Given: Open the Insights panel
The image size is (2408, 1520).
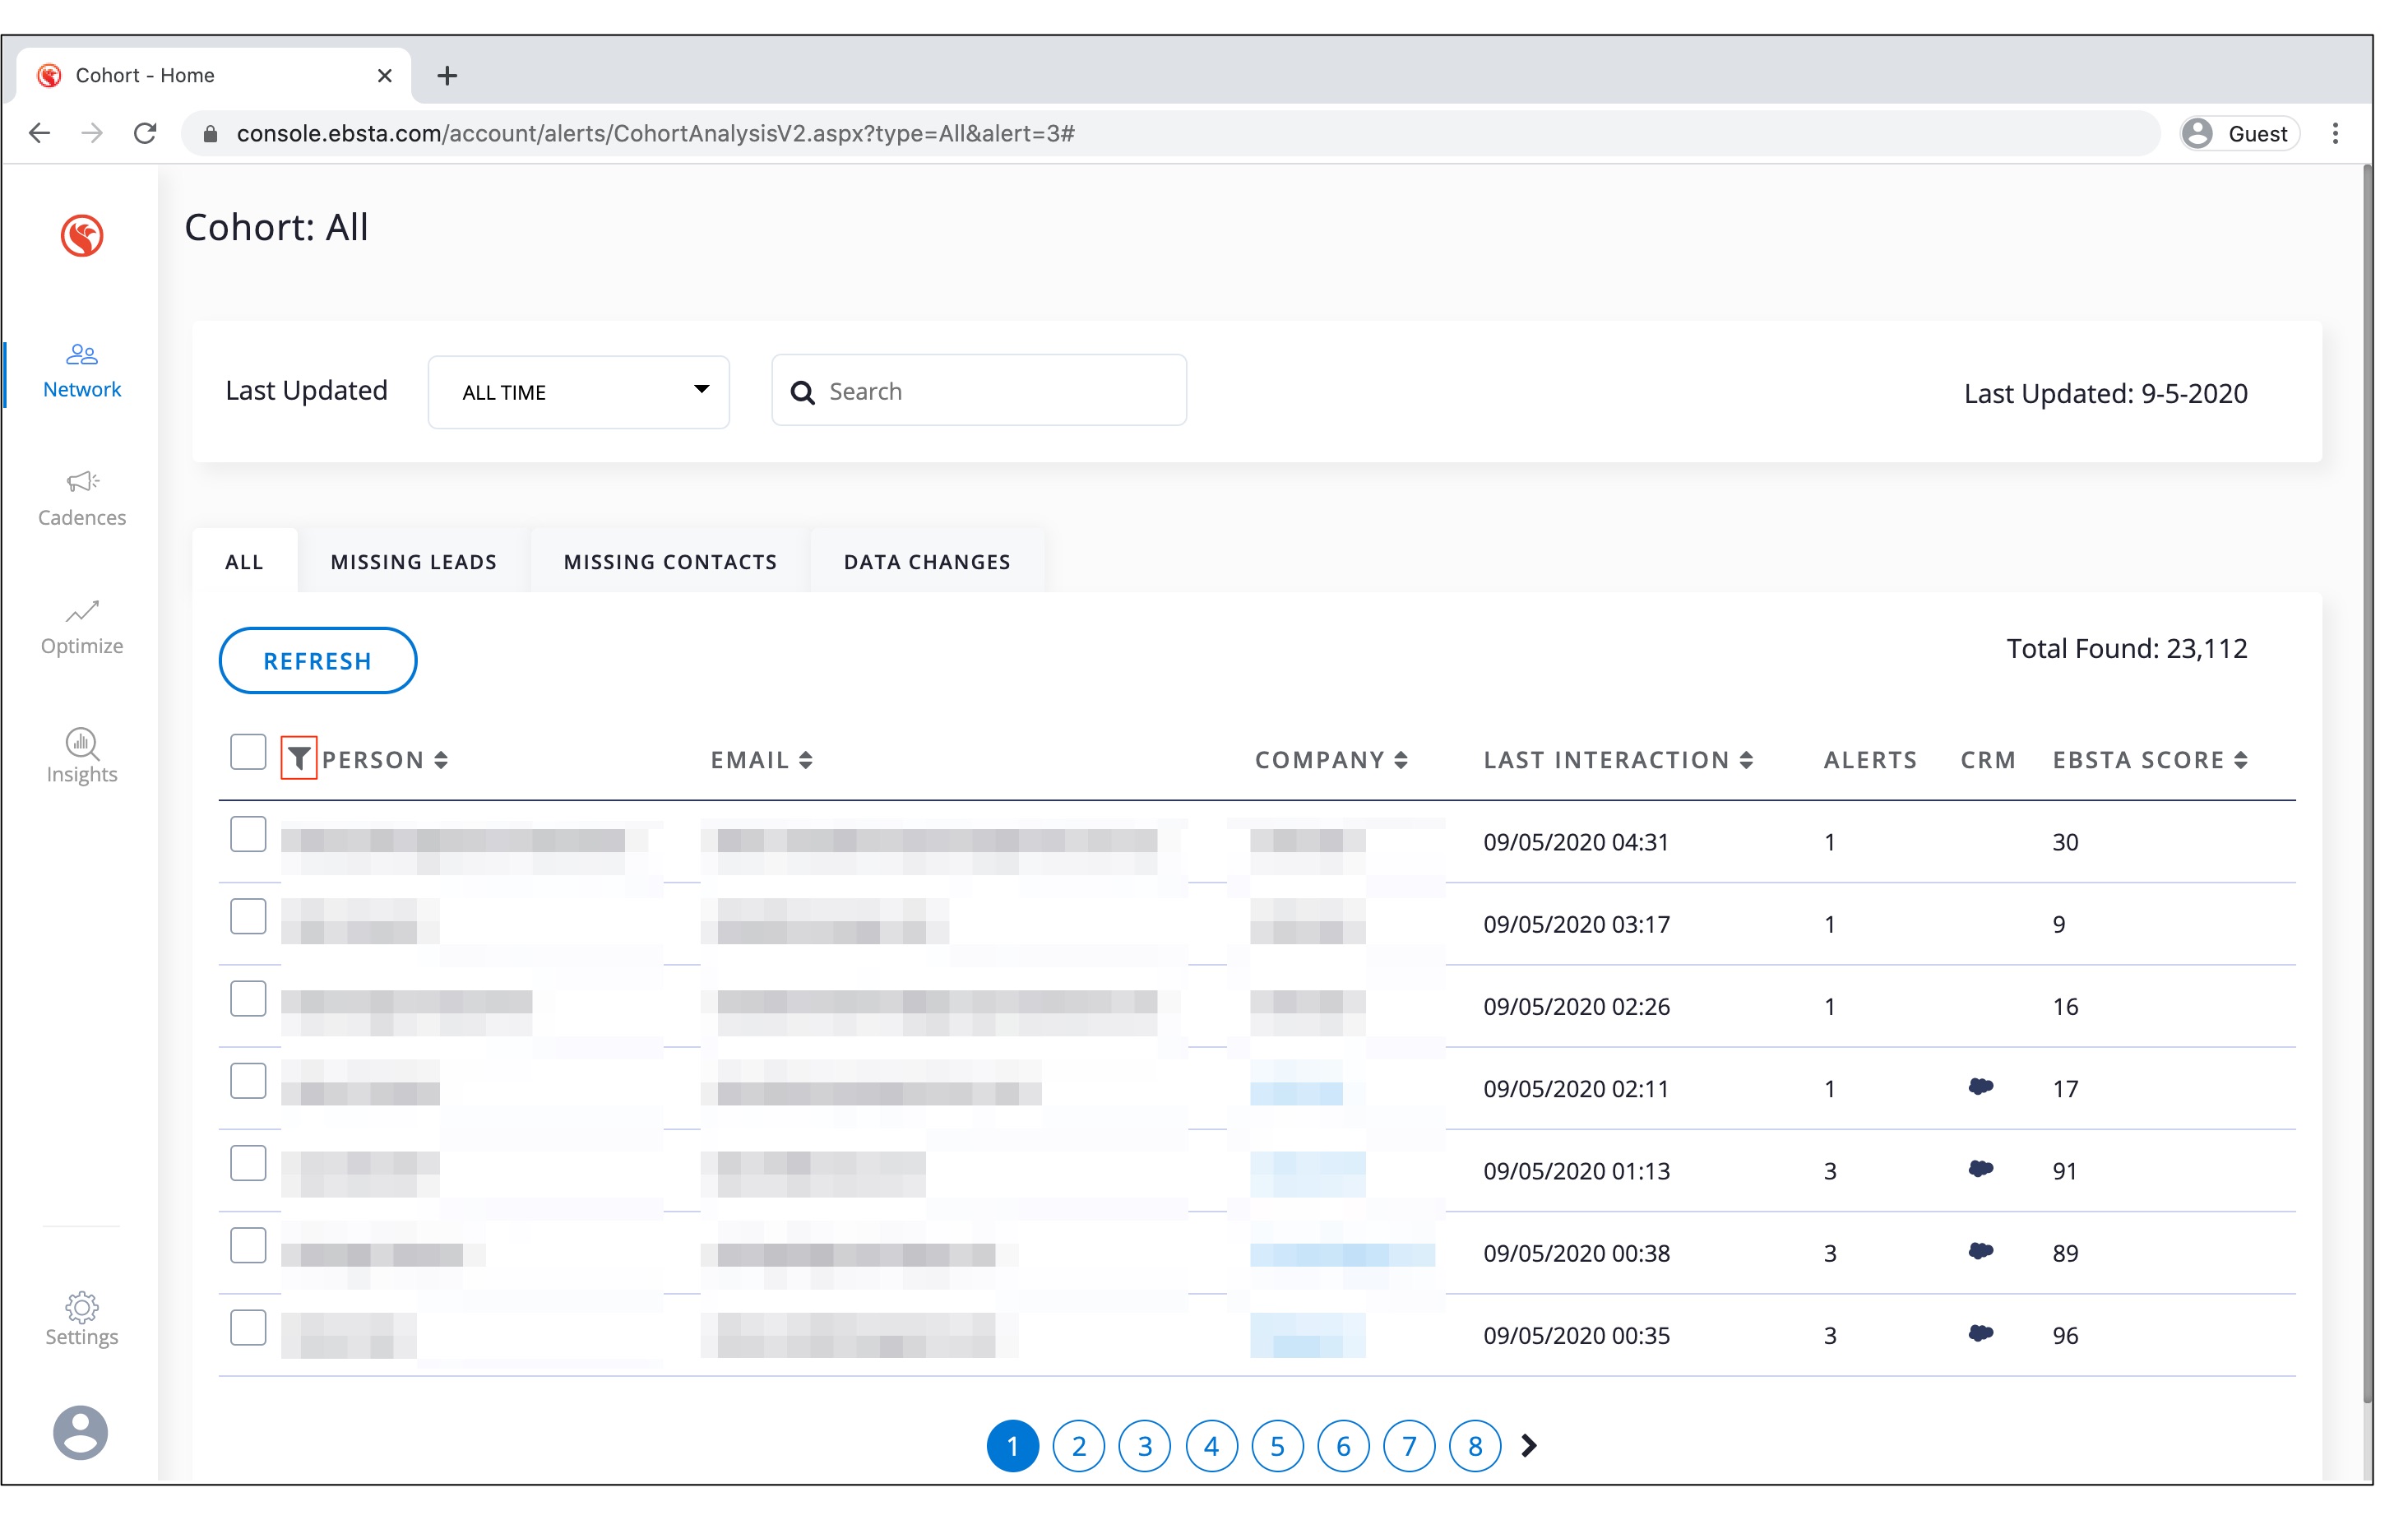Looking at the screenshot, I should point(81,755).
